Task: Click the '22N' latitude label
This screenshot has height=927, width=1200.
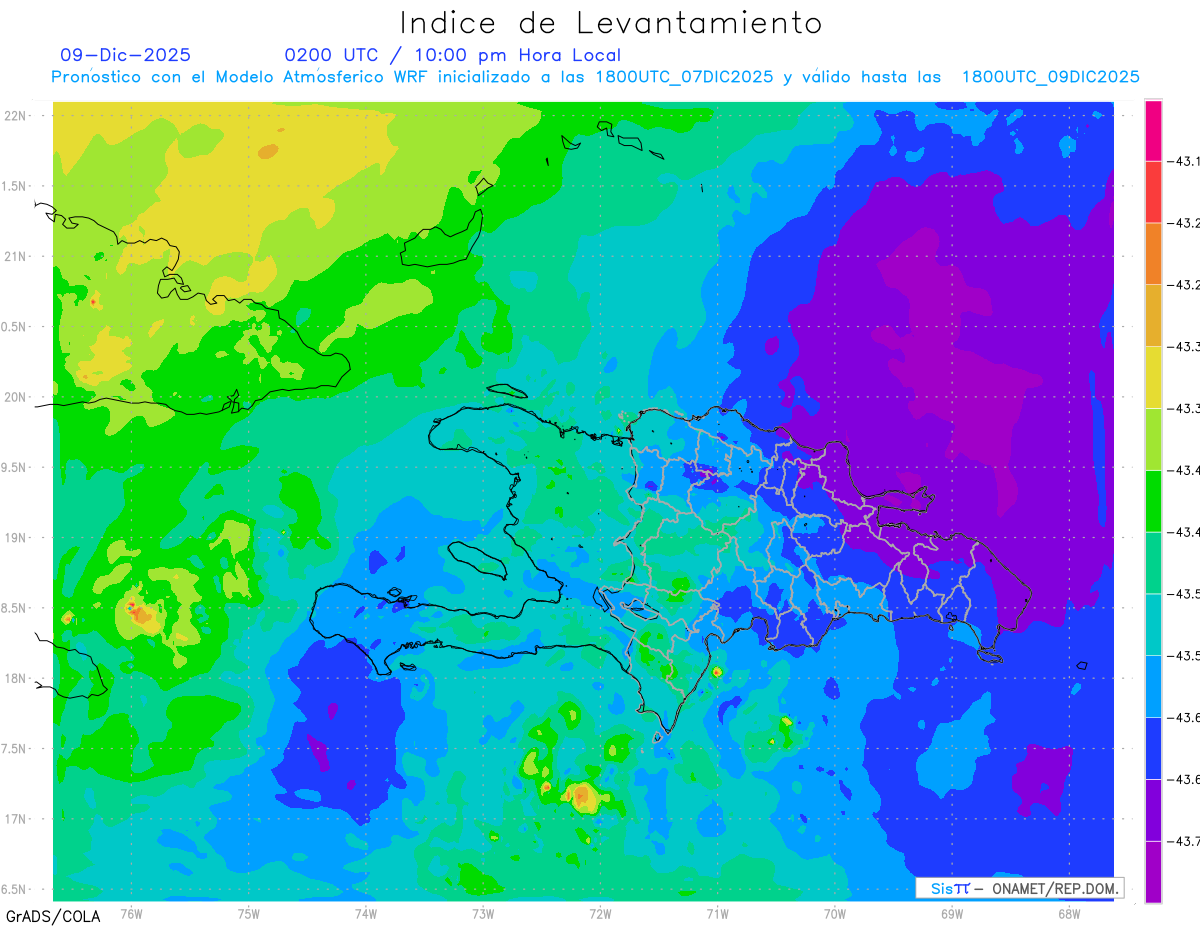Action: 16,116
